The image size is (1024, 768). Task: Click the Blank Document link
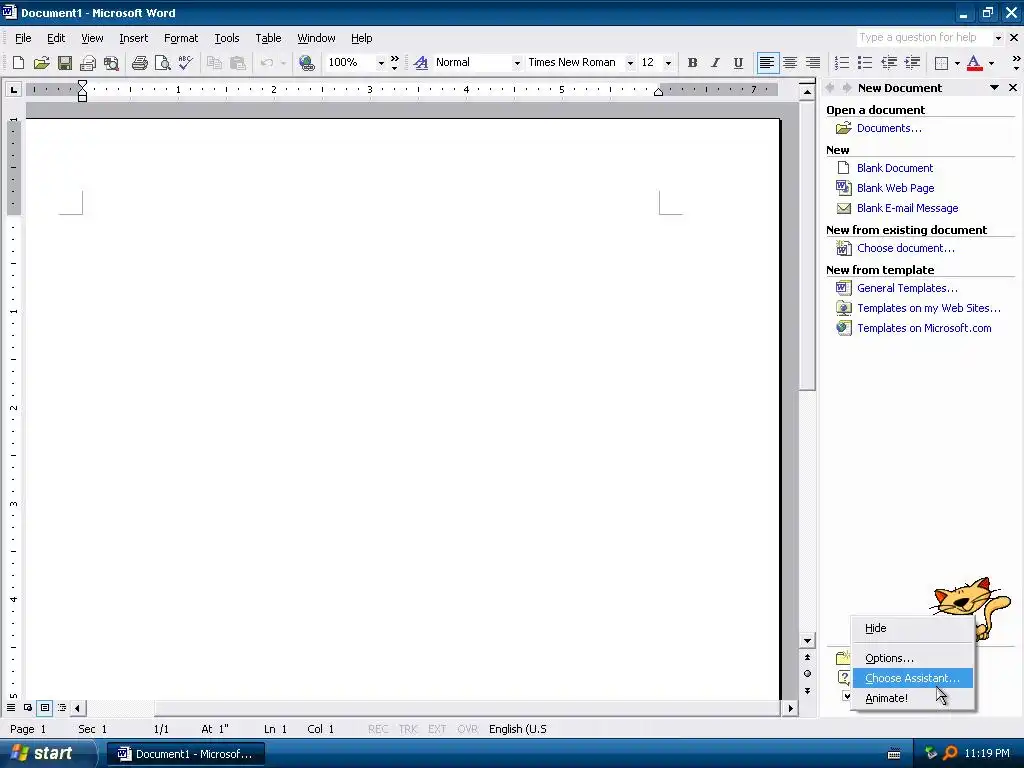[895, 168]
